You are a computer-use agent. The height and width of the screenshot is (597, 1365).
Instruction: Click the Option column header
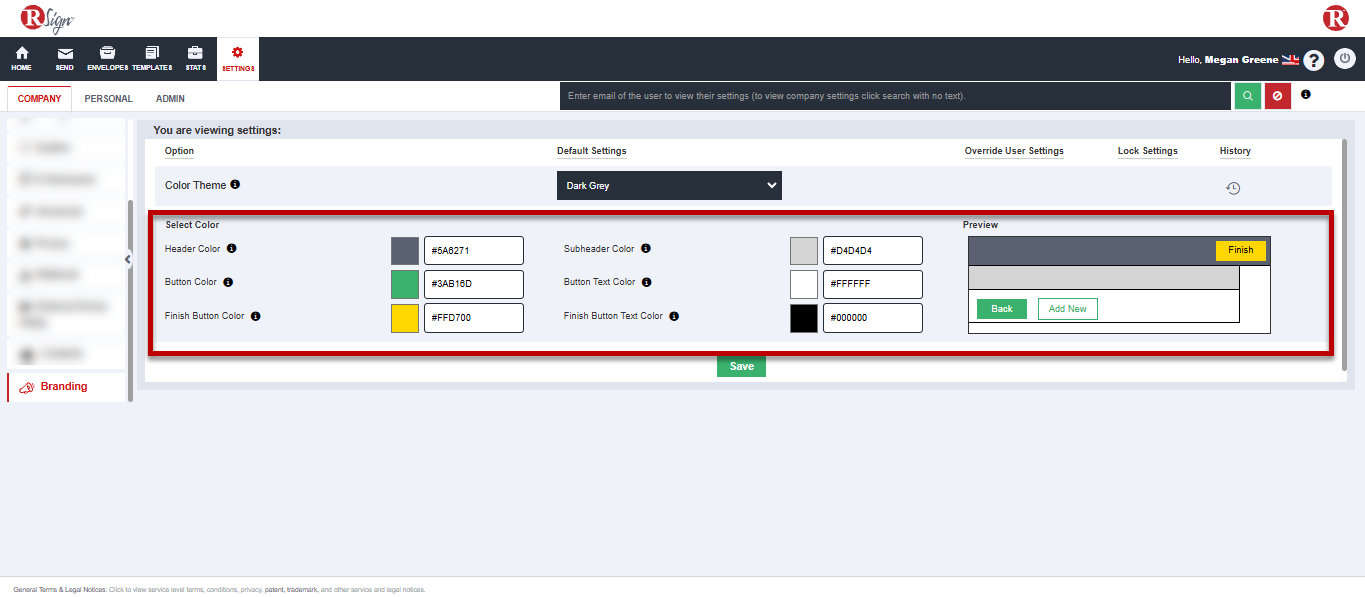coord(180,151)
